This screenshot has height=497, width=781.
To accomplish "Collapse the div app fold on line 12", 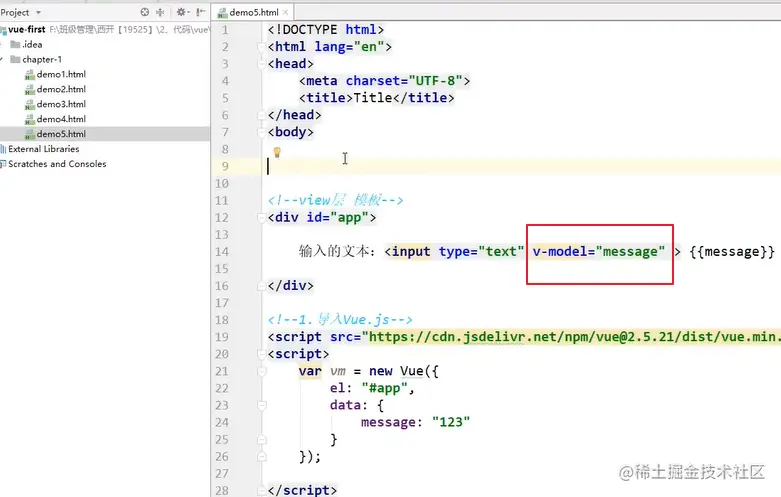I will [x=261, y=218].
